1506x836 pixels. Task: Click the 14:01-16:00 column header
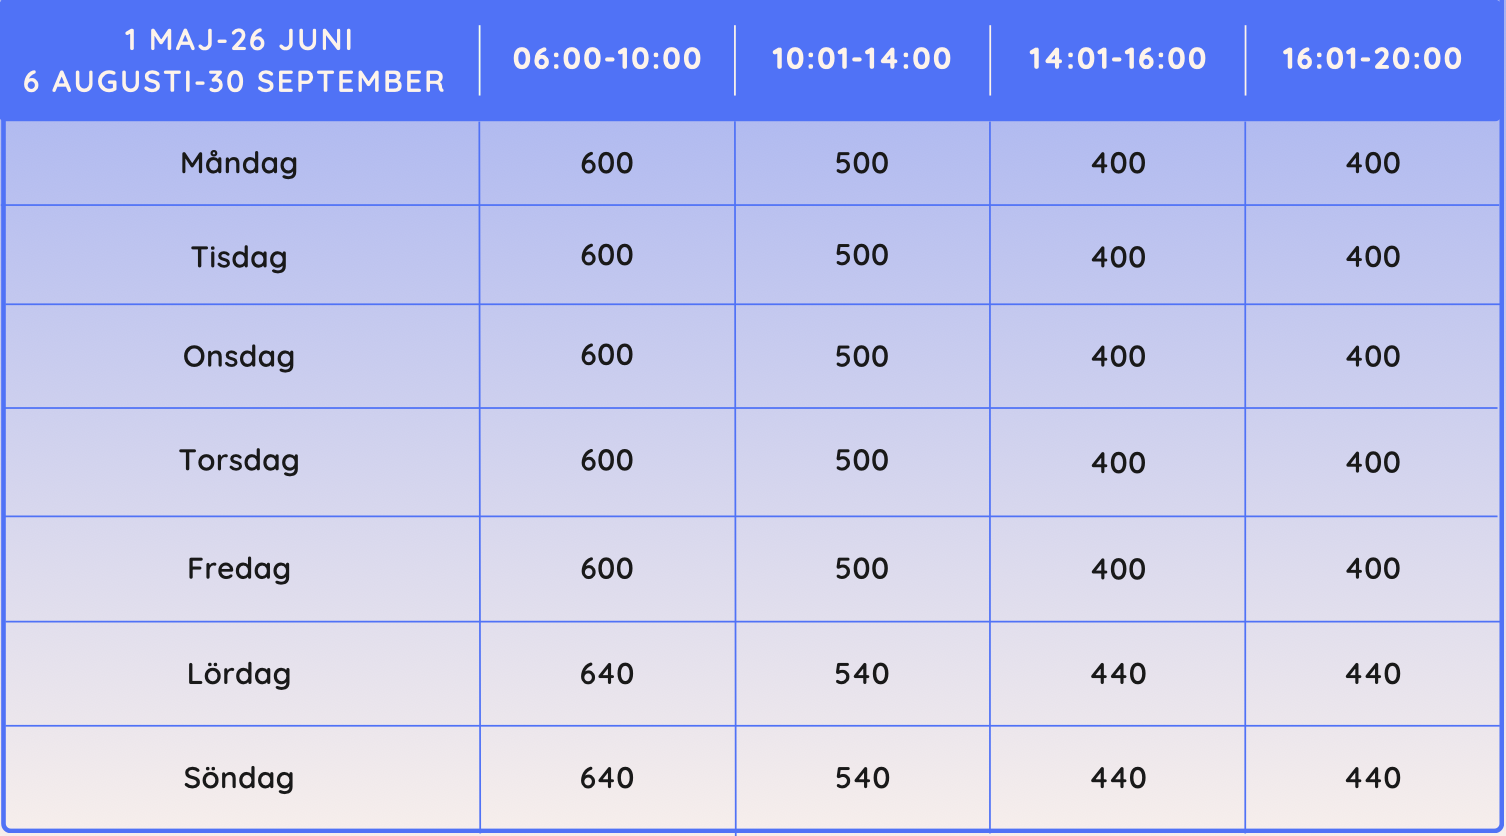[1118, 59]
